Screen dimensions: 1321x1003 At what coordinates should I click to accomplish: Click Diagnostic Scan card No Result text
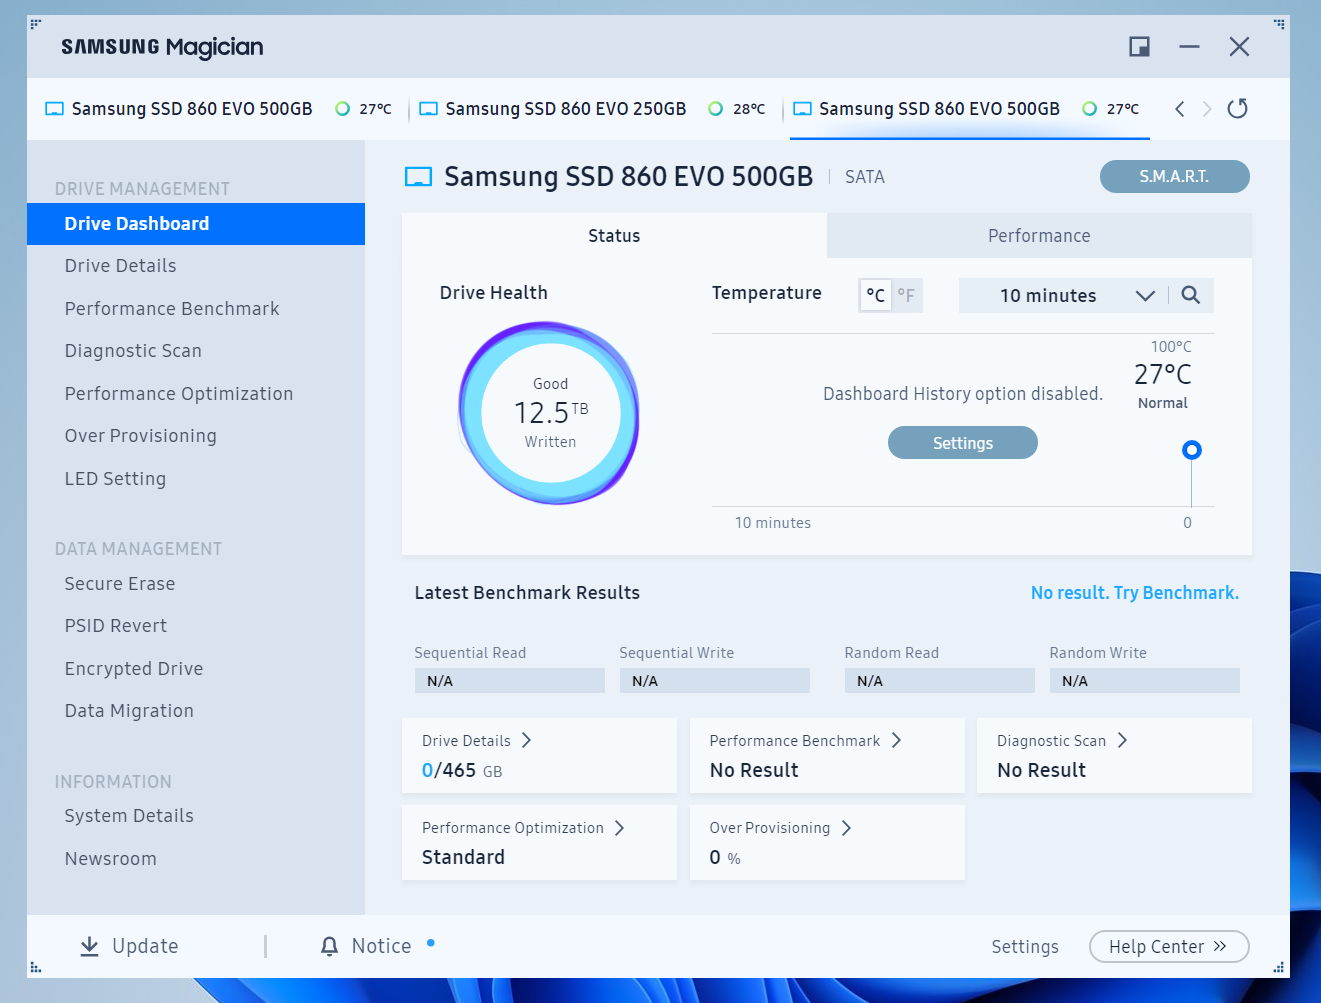pos(1041,770)
